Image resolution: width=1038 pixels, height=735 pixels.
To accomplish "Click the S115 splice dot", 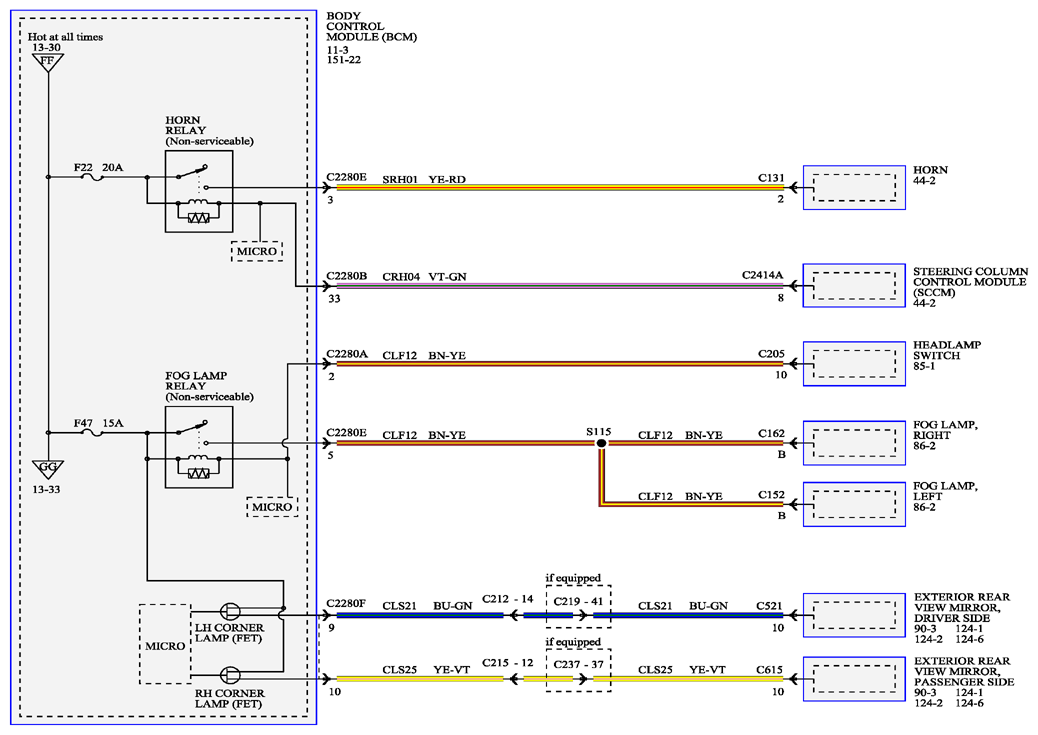I will click(x=601, y=443).
